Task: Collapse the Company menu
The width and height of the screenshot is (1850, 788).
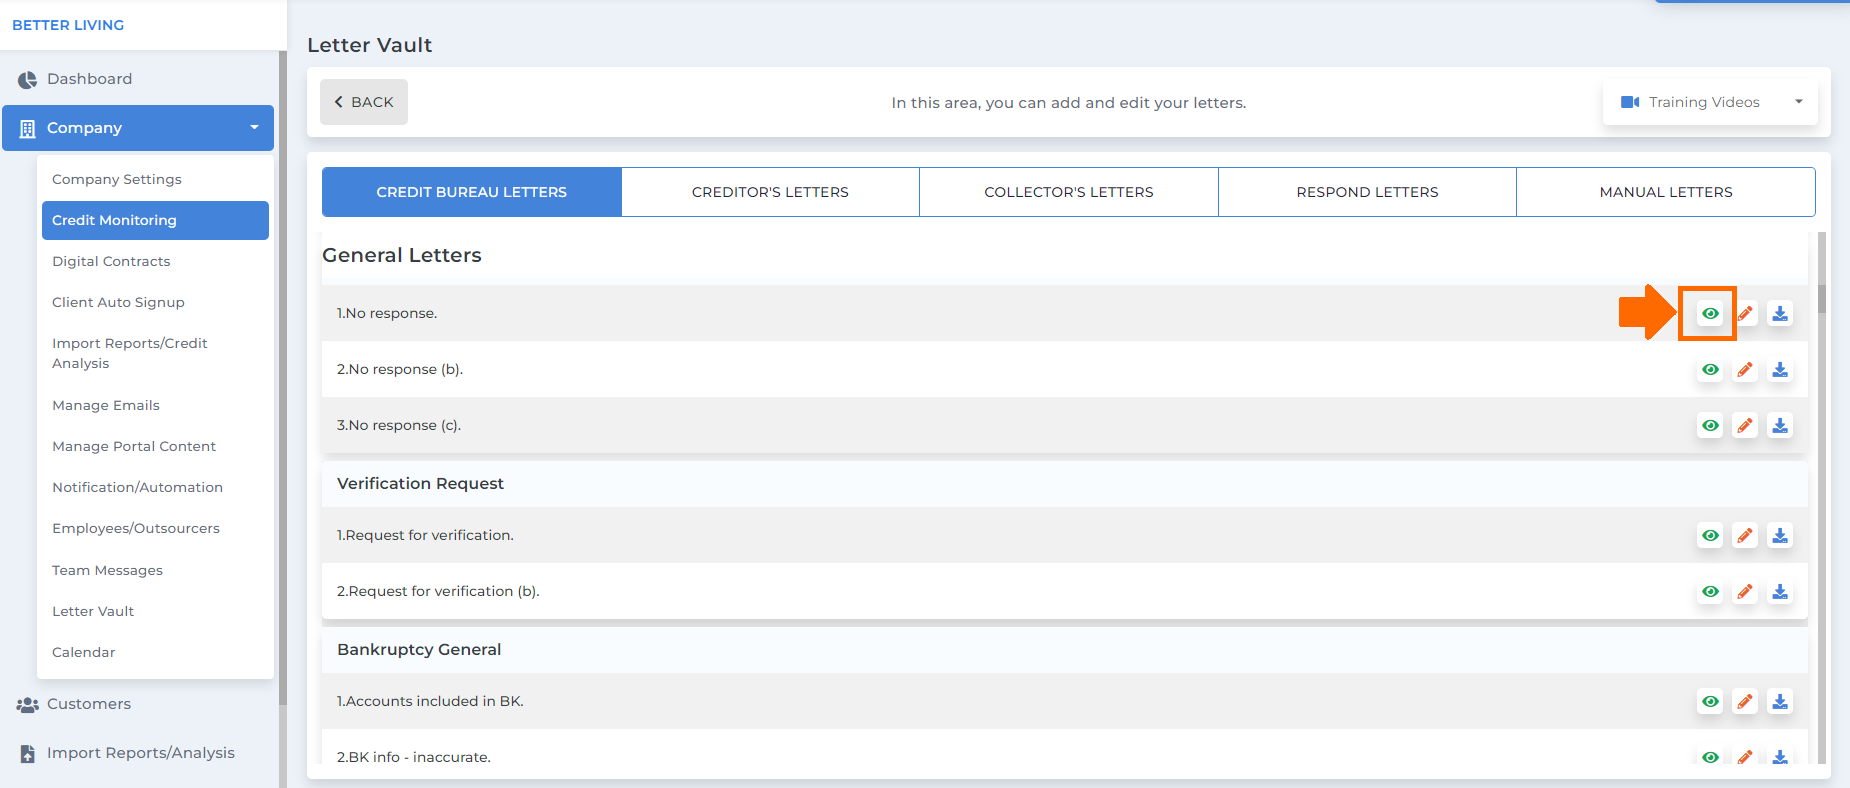Action: click(138, 128)
